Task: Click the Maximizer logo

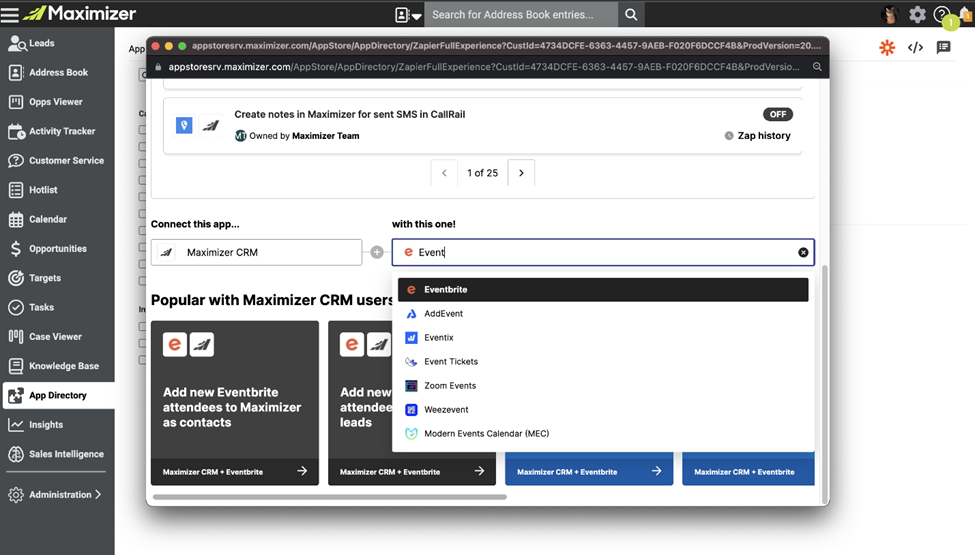Action: [x=80, y=13]
